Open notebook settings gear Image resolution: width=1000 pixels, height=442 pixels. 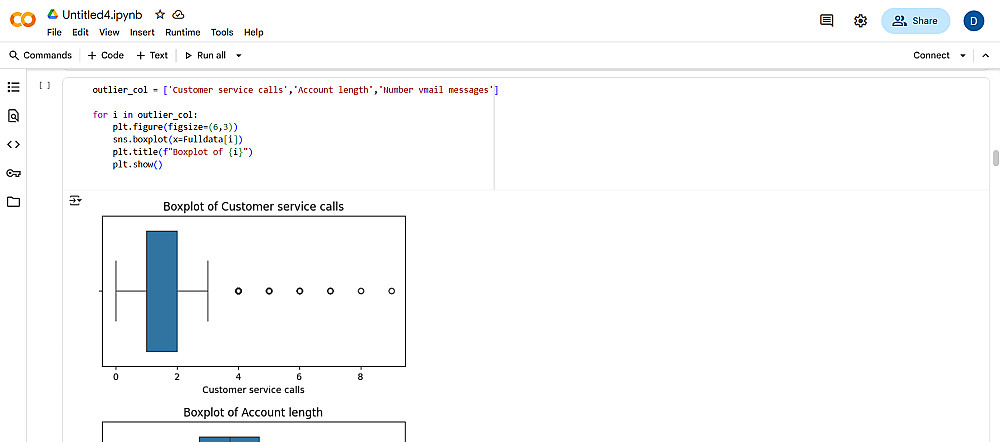(x=860, y=20)
